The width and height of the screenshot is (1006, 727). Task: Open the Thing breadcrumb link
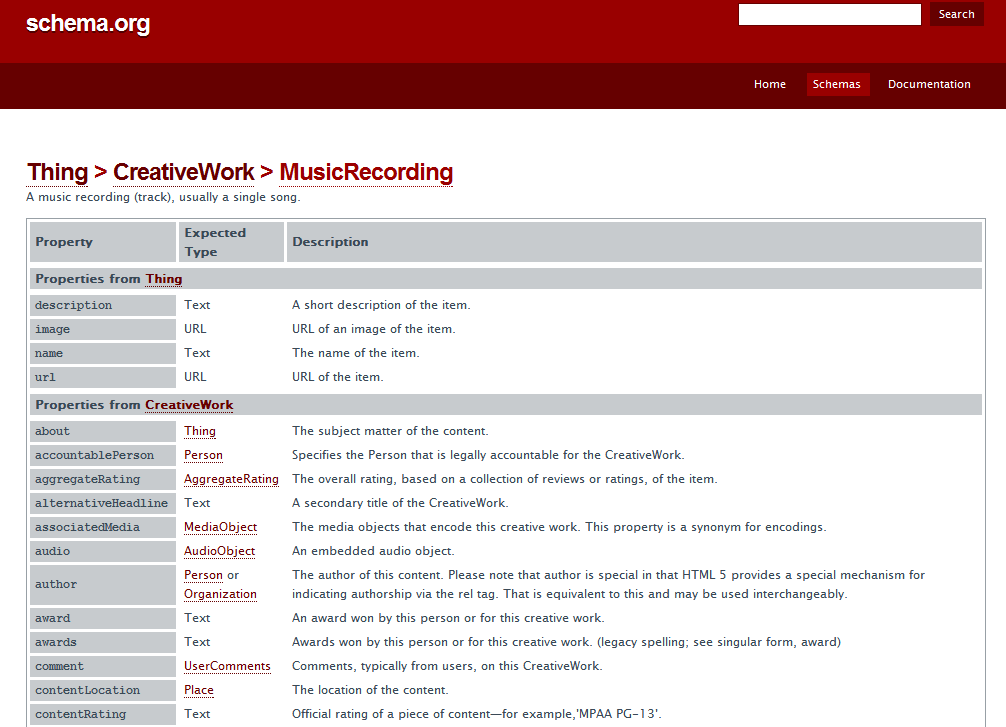tap(57, 172)
